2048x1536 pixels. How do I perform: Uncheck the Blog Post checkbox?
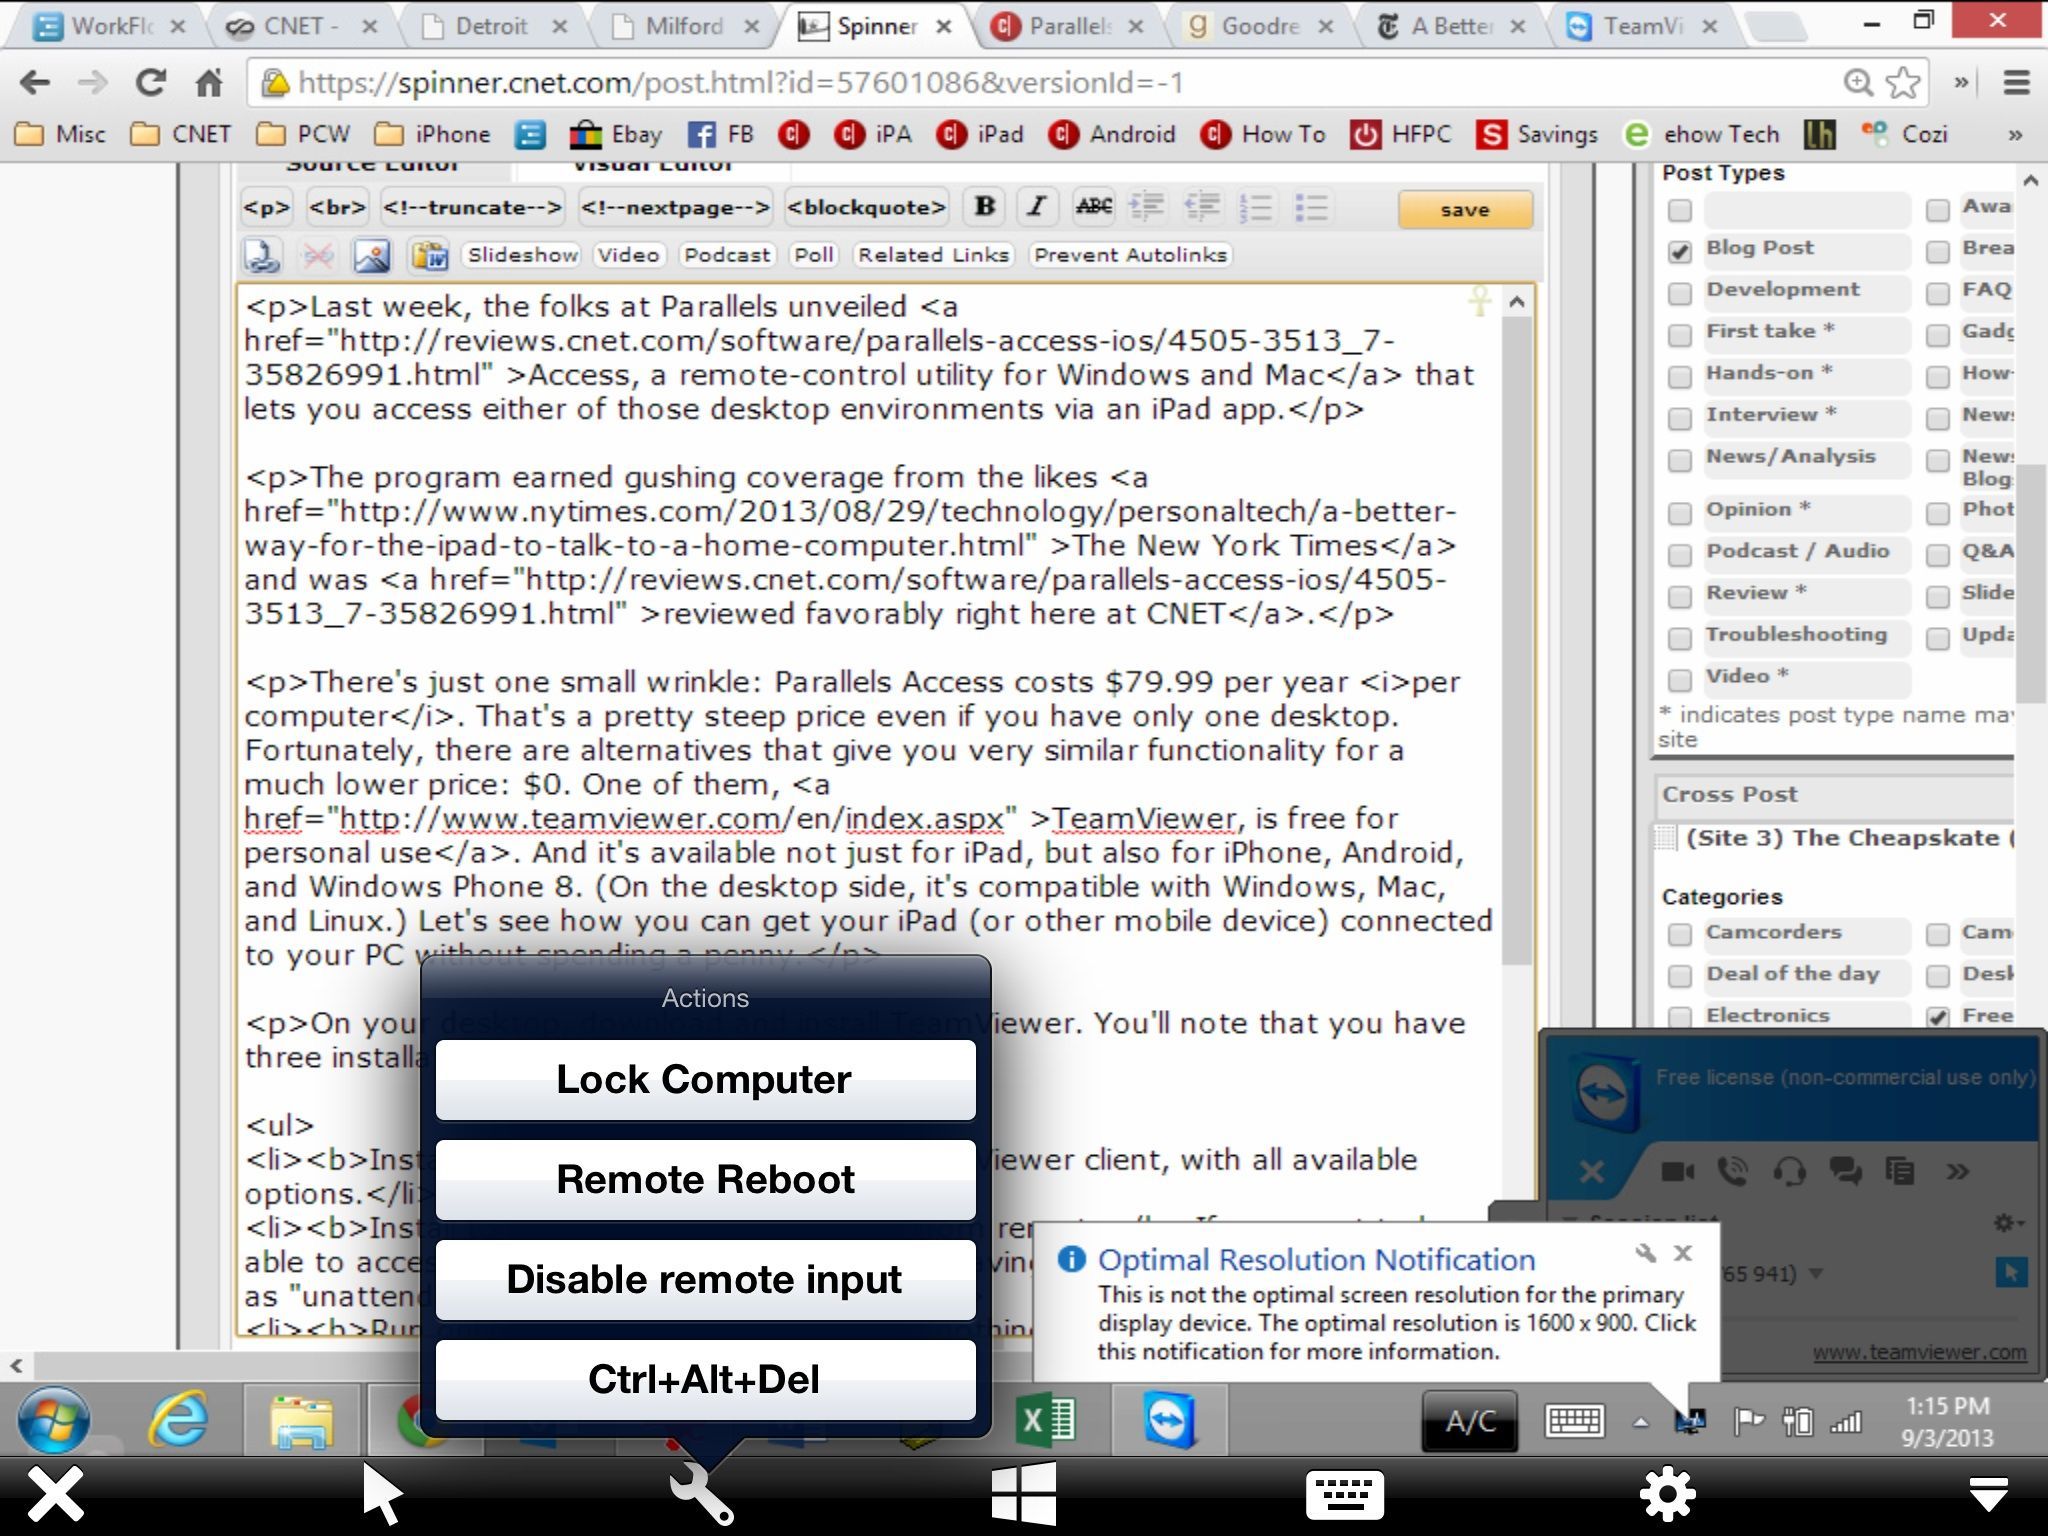1680,251
